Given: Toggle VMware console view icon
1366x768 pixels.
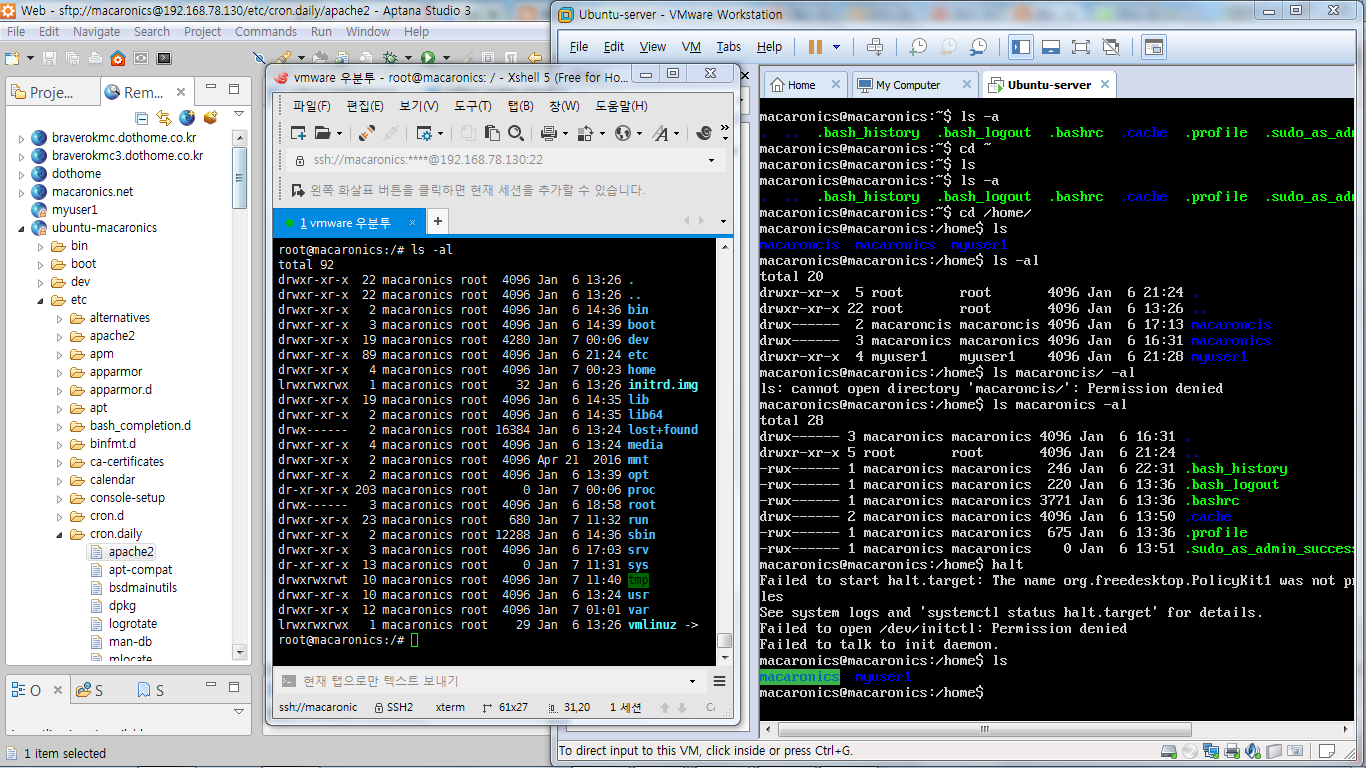Looking at the screenshot, I should pos(1154,47).
